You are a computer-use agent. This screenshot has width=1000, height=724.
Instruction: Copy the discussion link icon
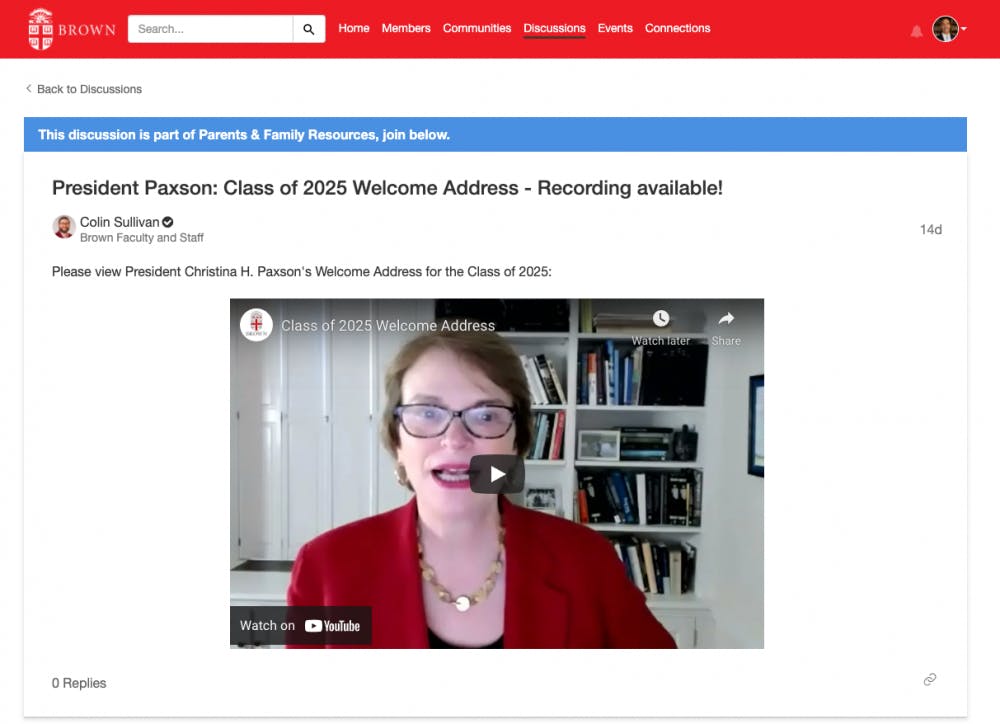pyautogui.click(x=930, y=679)
